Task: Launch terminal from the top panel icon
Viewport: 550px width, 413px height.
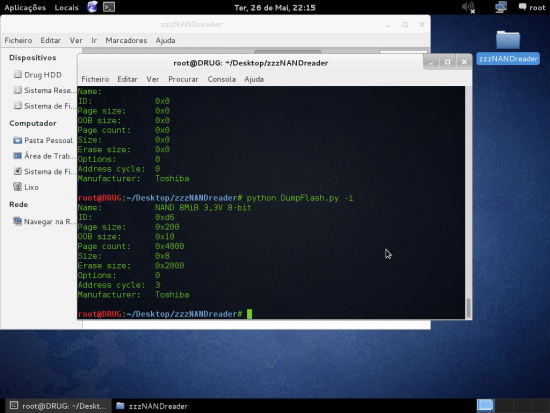Action: click(x=109, y=7)
